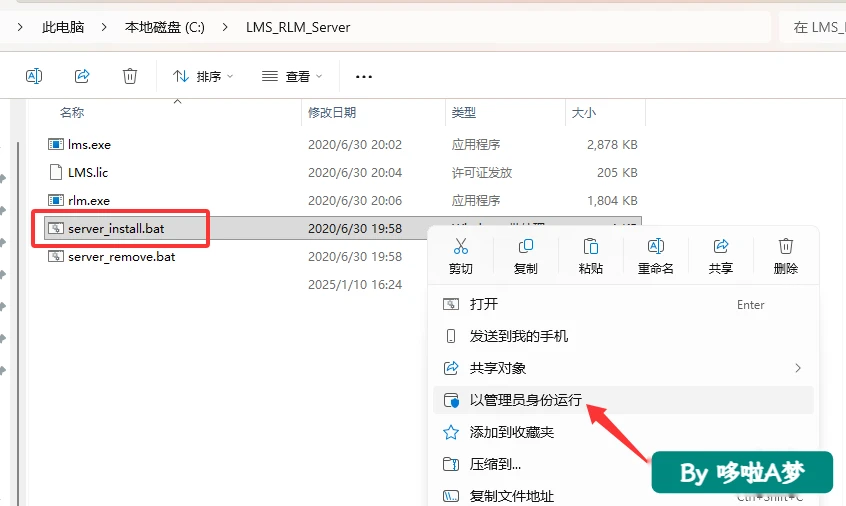Viewport: 846px width, 506px height.
Task: Click the share icon in the toolbar
Action: [82, 76]
